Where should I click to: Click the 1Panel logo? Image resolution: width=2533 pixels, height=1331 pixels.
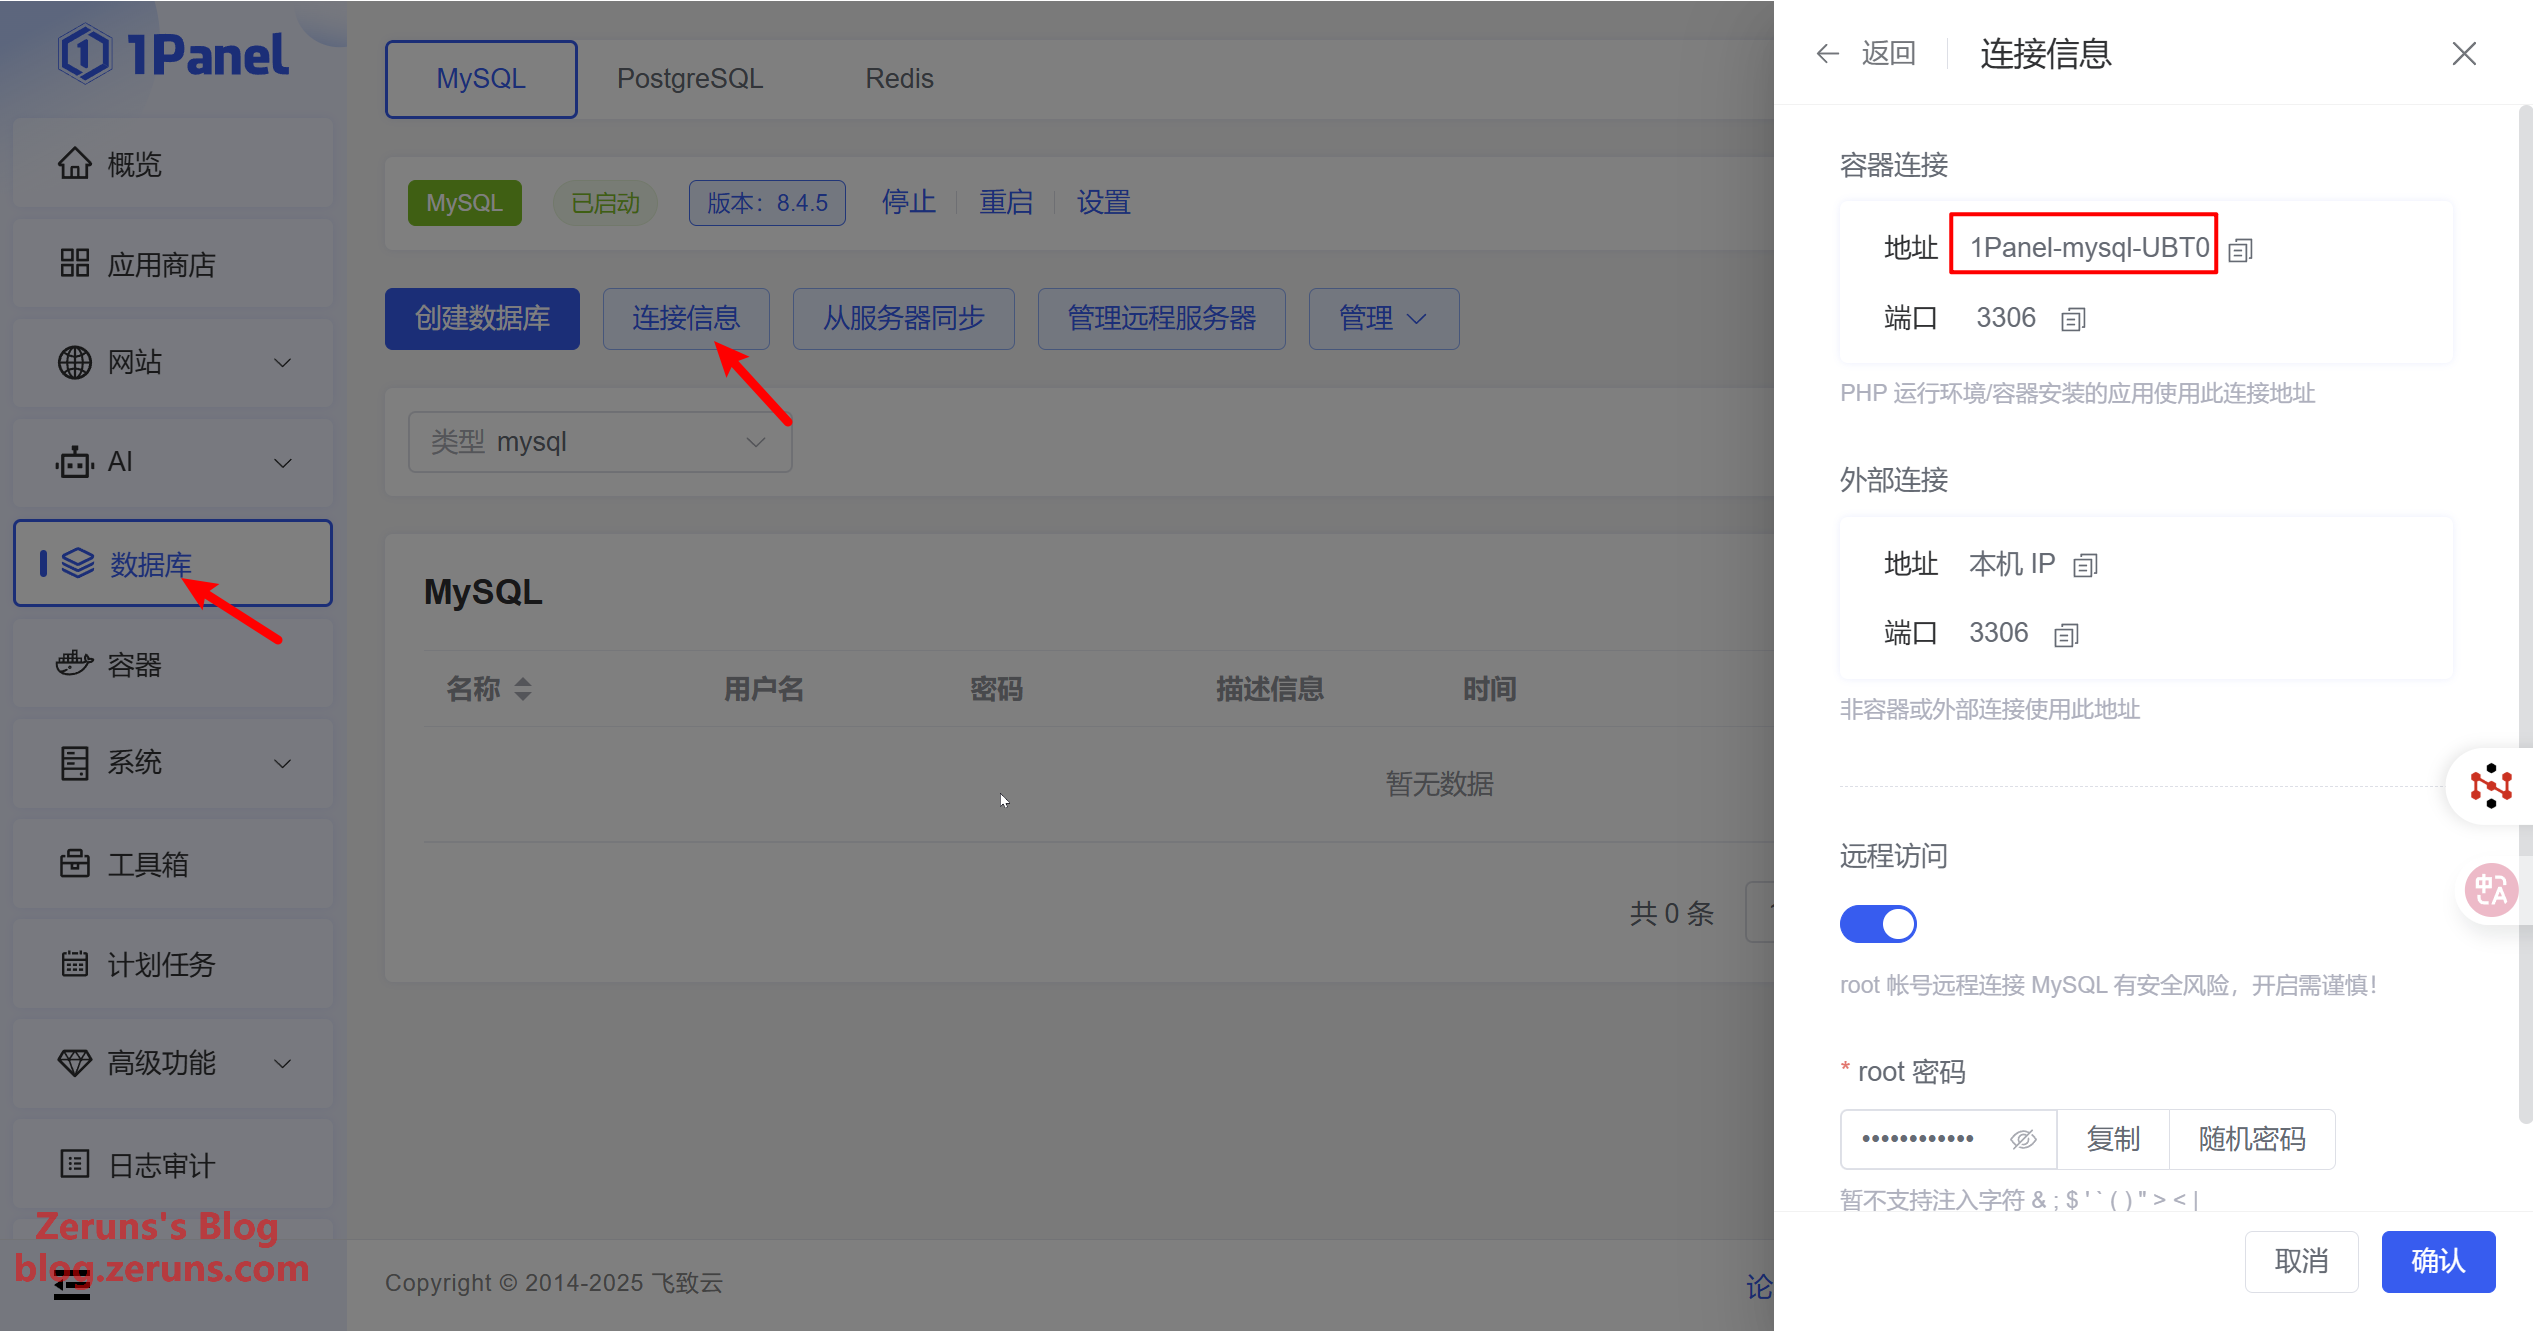173,54
